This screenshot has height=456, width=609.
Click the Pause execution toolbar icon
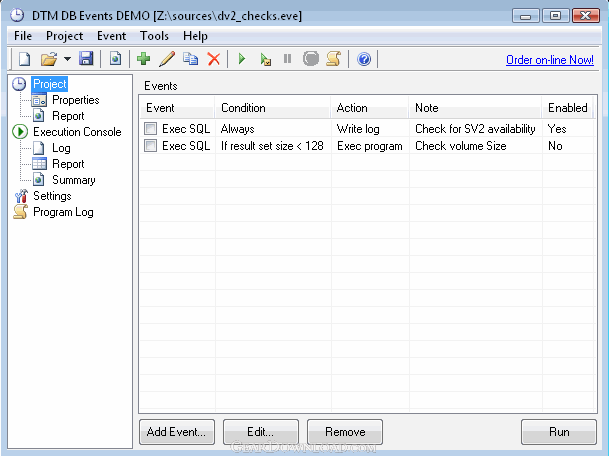click(x=287, y=59)
